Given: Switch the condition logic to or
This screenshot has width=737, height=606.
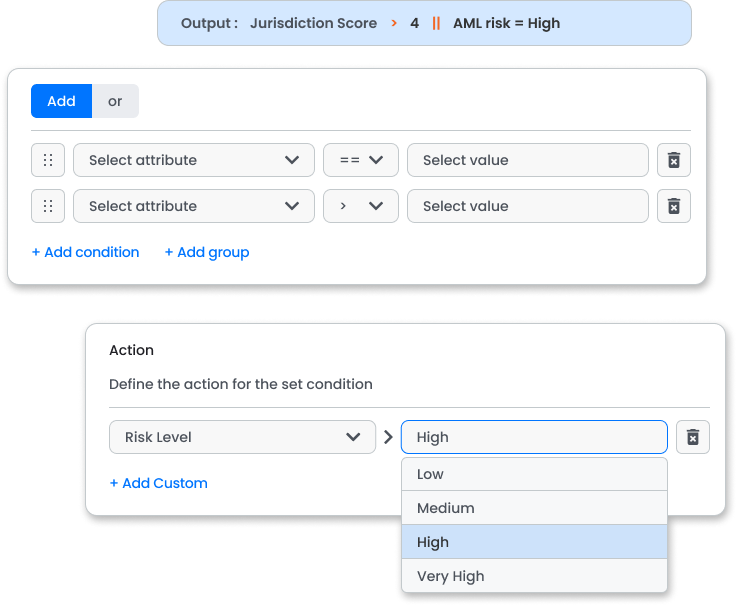Looking at the screenshot, I should (115, 101).
